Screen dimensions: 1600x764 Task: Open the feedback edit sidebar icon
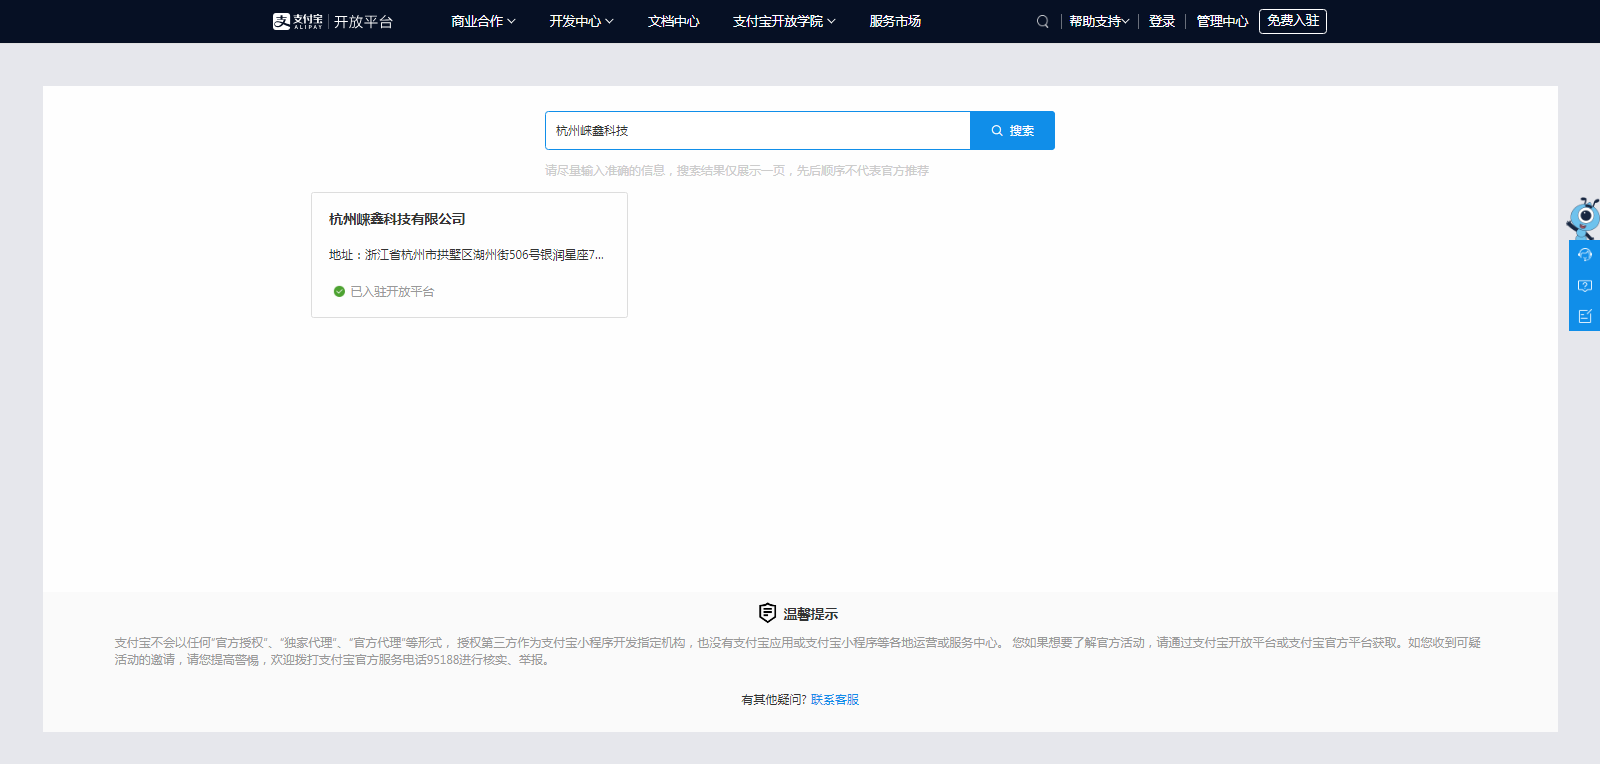coord(1585,316)
